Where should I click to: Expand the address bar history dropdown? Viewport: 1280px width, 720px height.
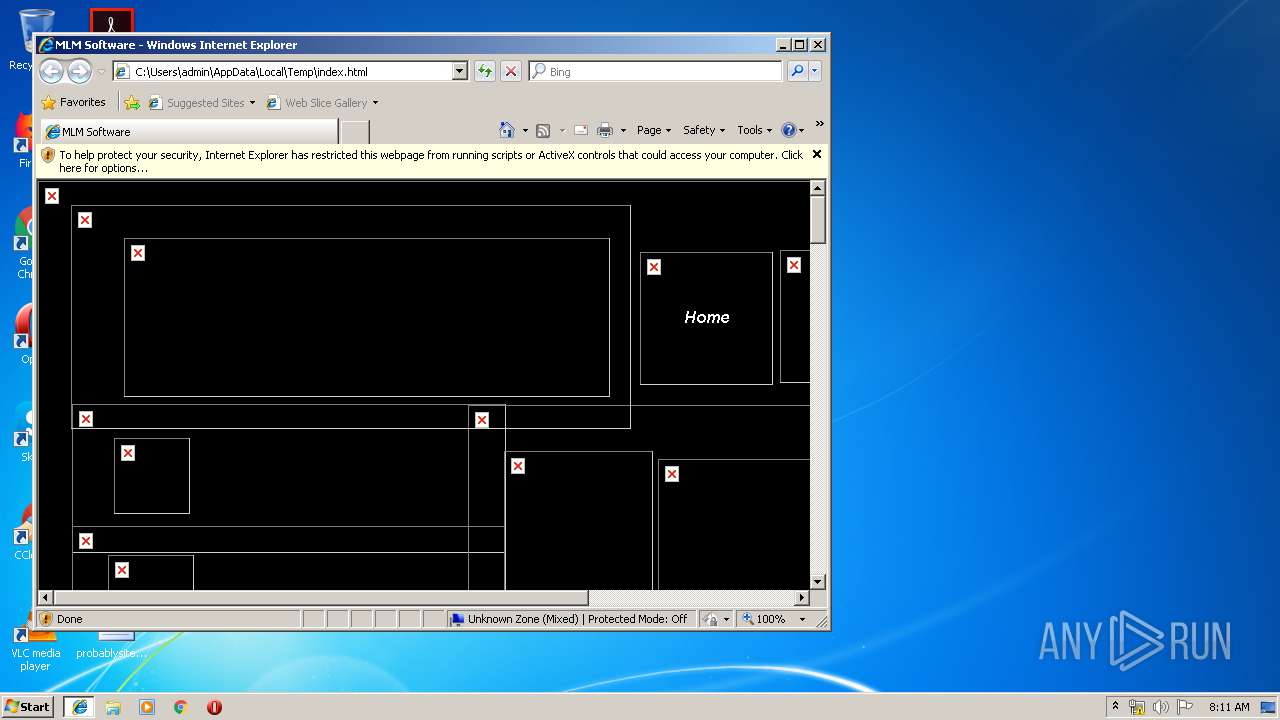pyautogui.click(x=460, y=71)
